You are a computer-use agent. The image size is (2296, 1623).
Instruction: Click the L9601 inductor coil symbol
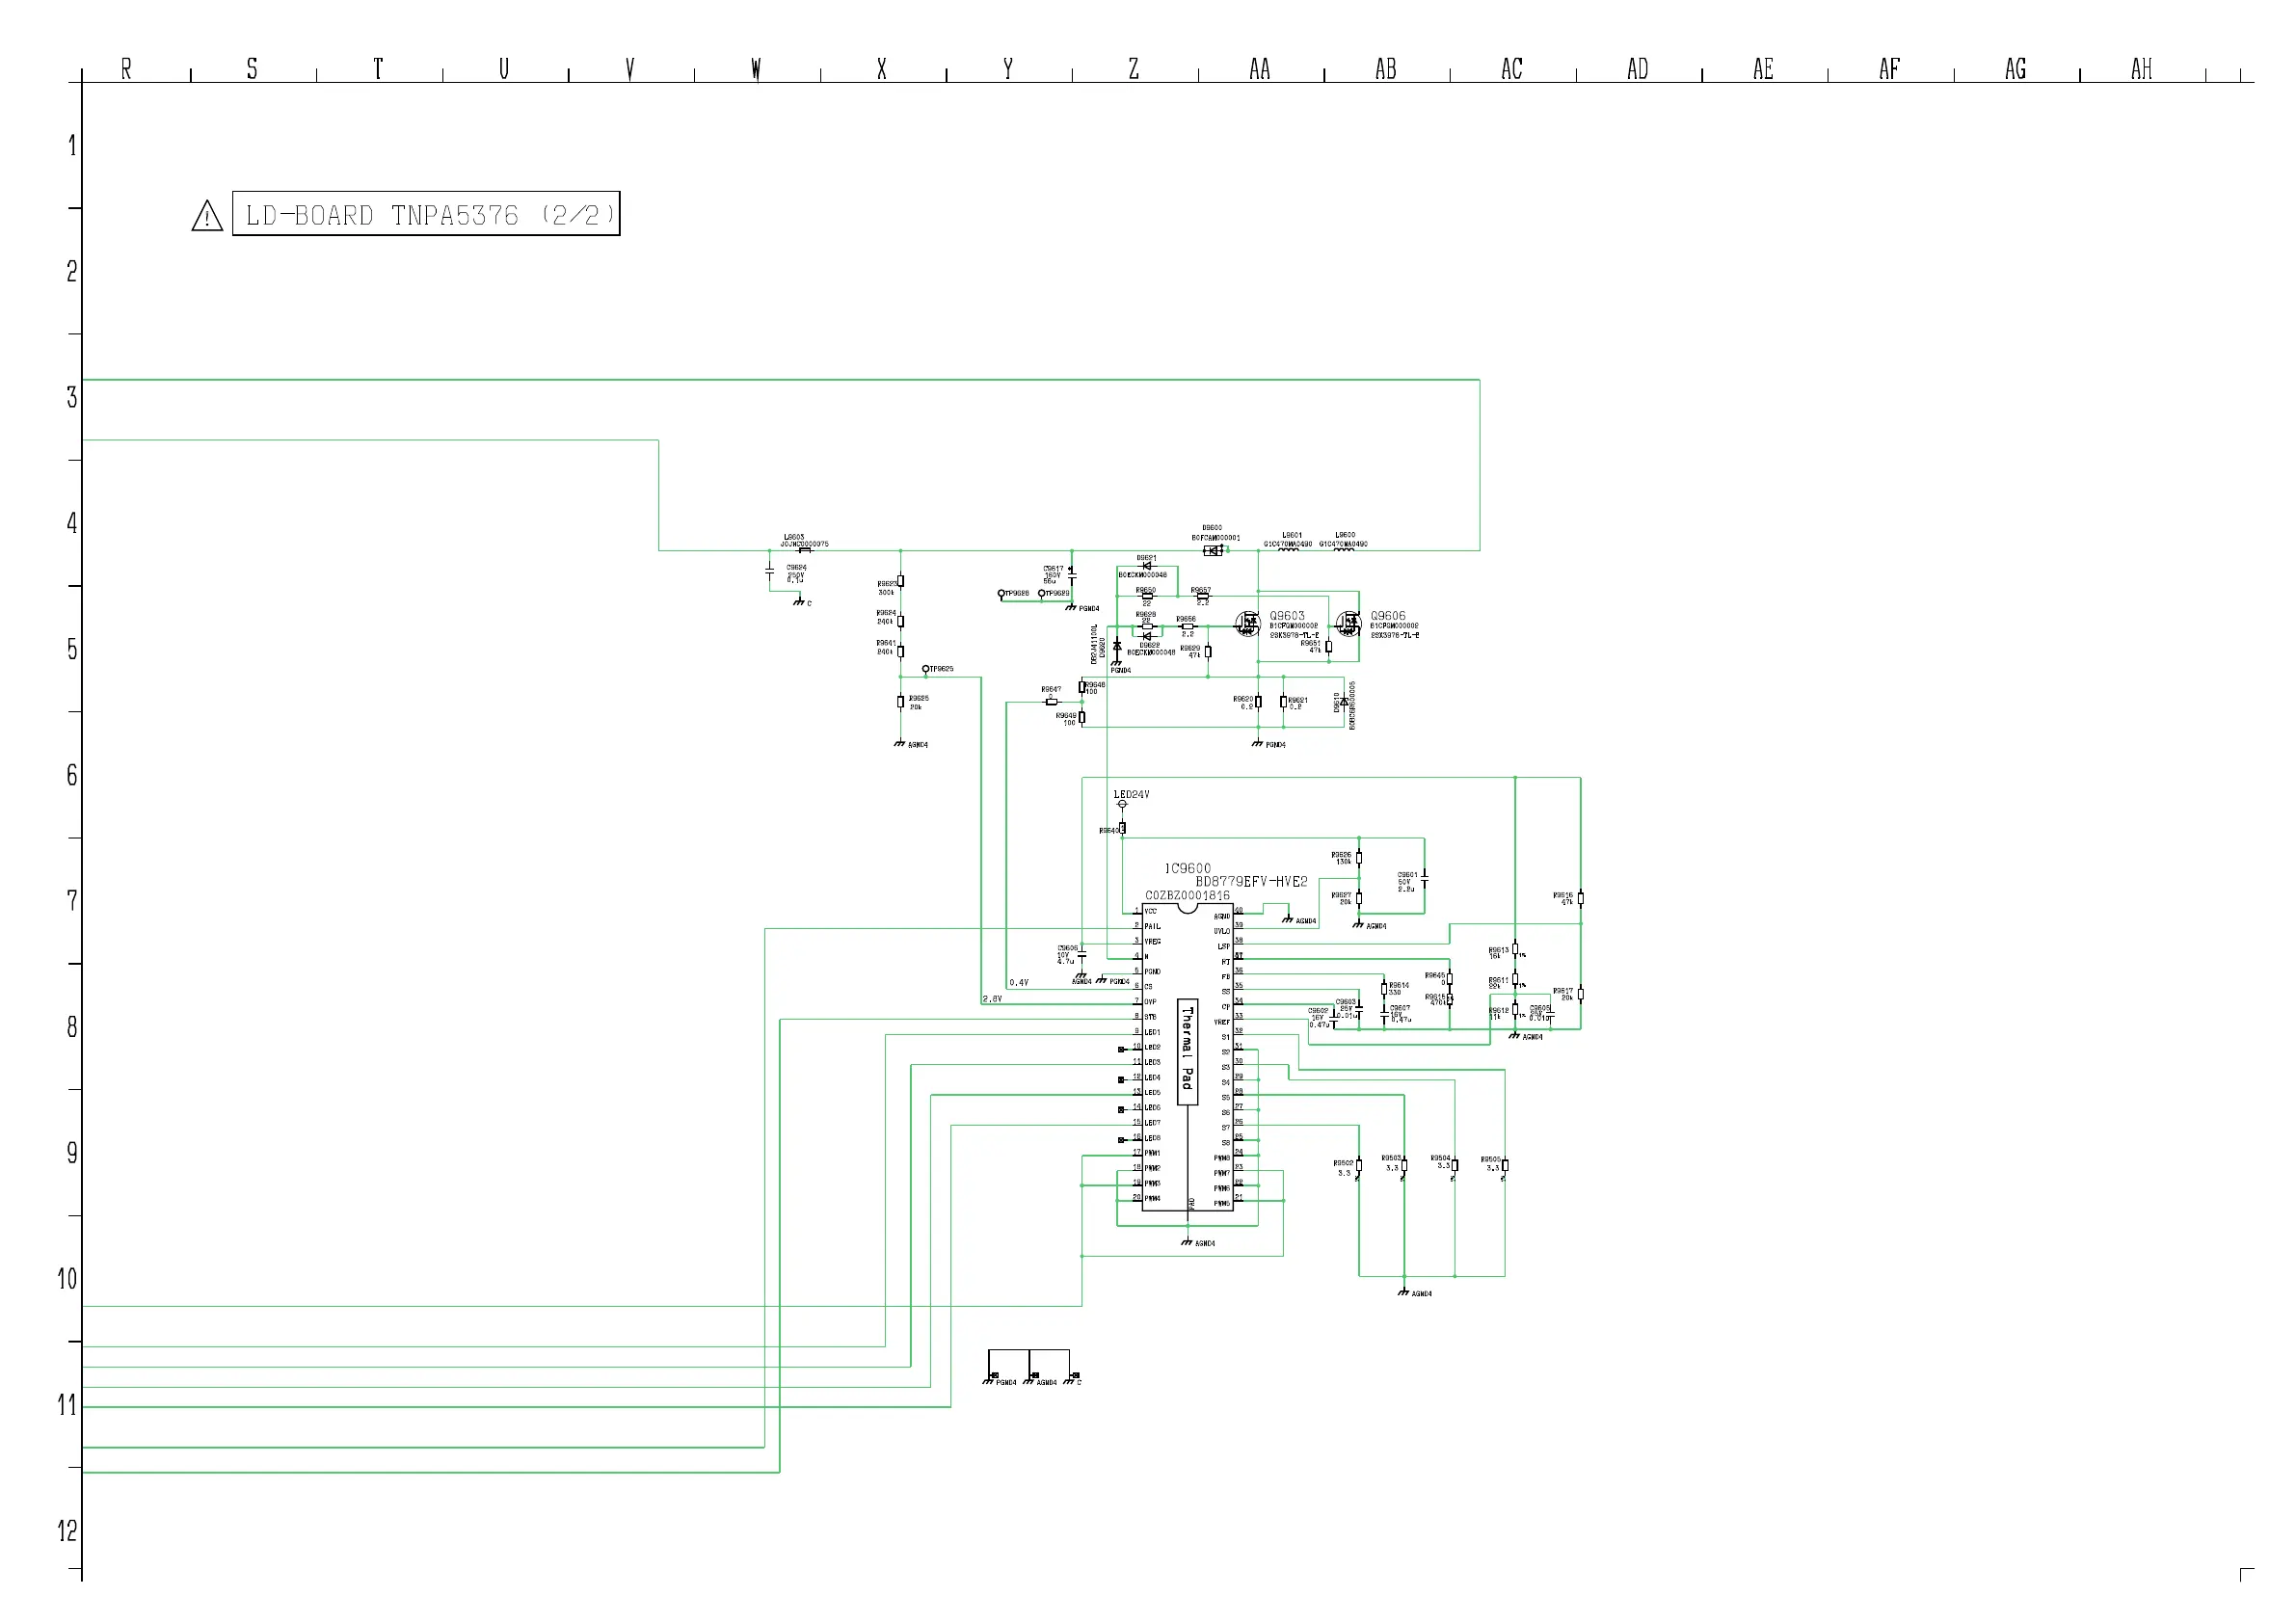pos(1288,548)
